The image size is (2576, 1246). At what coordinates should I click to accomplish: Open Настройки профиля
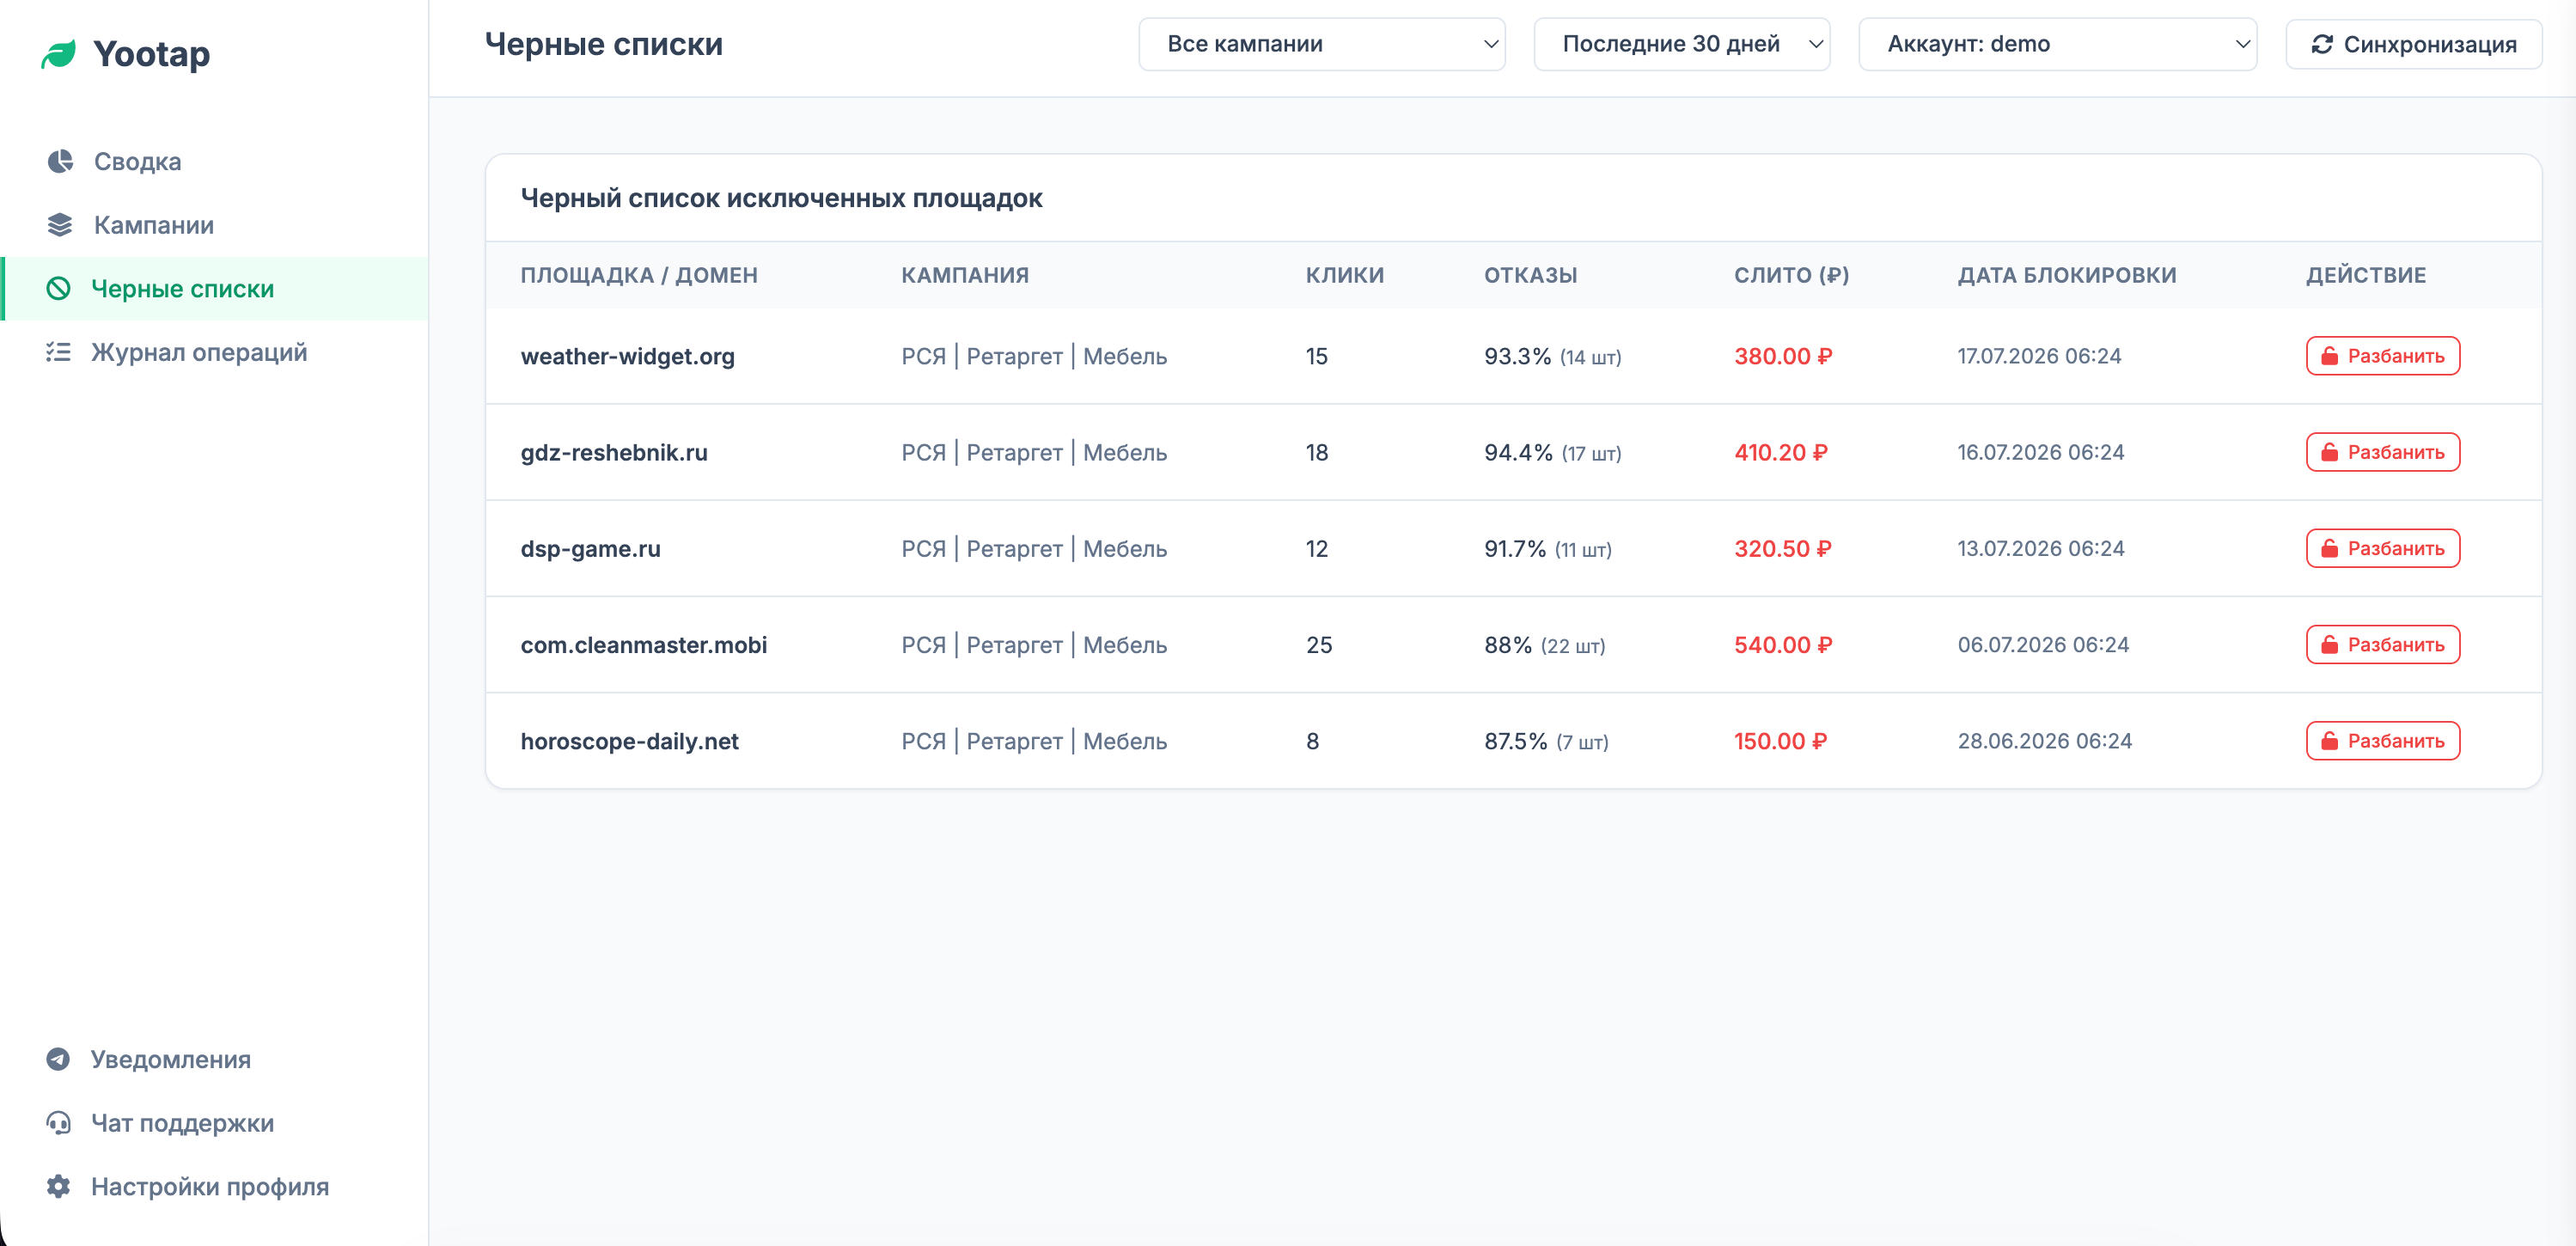click(214, 1186)
